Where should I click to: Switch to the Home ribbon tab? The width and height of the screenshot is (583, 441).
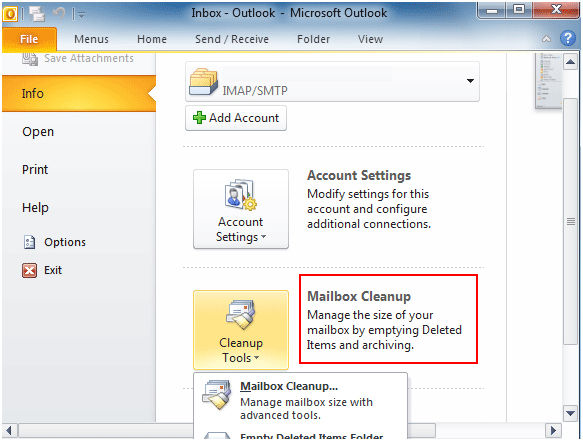pyautogui.click(x=152, y=39)
